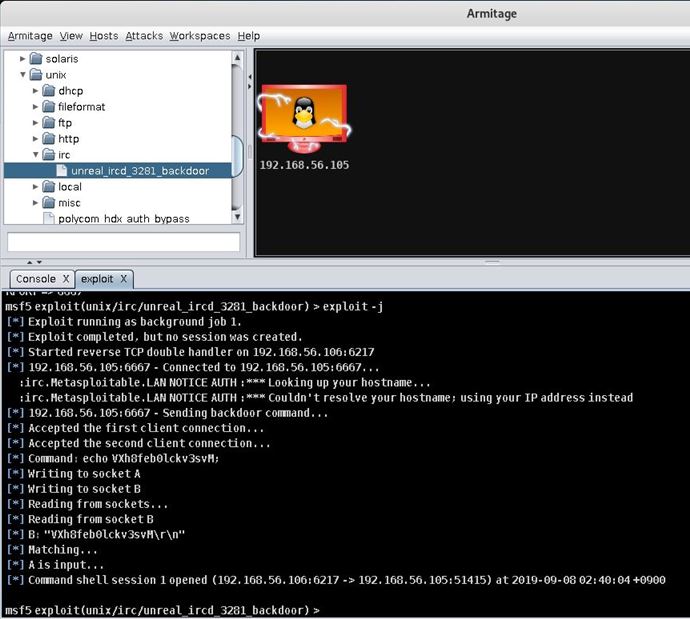Open the Armitage menu
This screenshot has width=690, height=619.
(x=30, y=36)
